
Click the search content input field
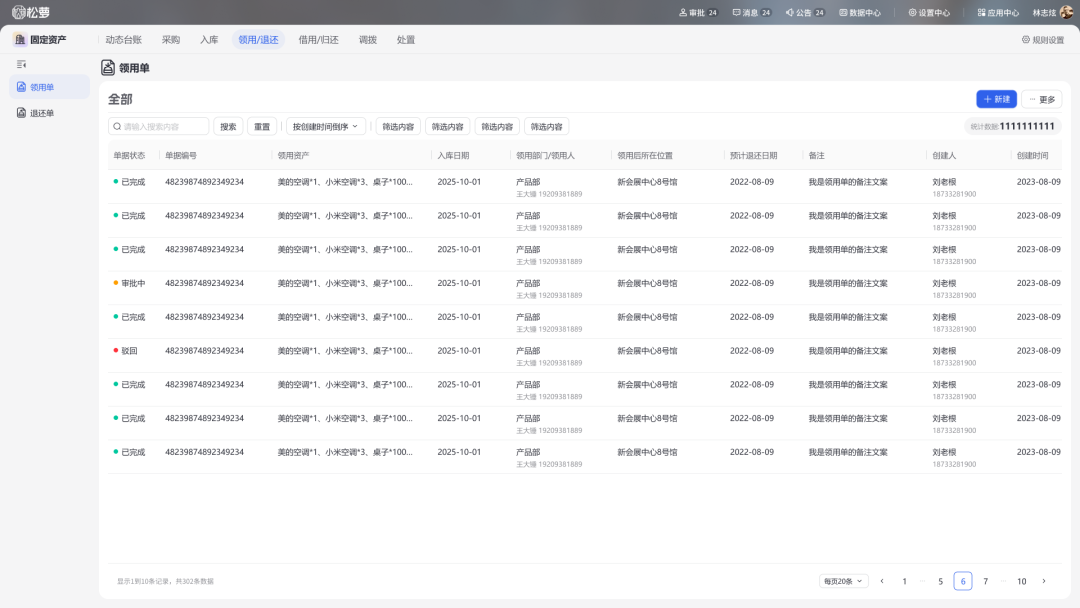point(160,127)
